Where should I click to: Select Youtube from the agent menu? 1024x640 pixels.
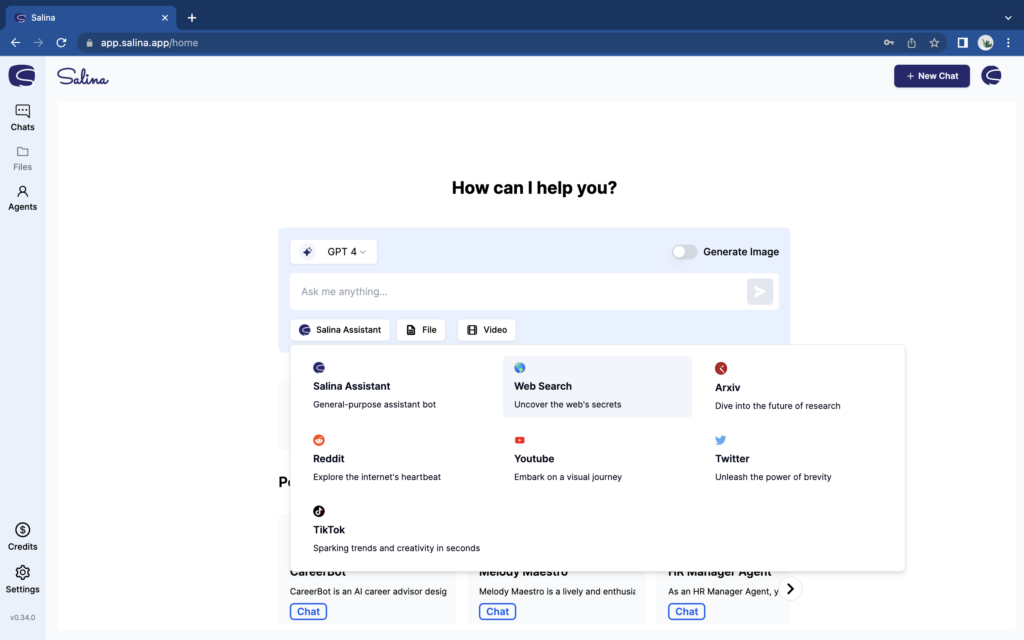[x=597, y=458]
